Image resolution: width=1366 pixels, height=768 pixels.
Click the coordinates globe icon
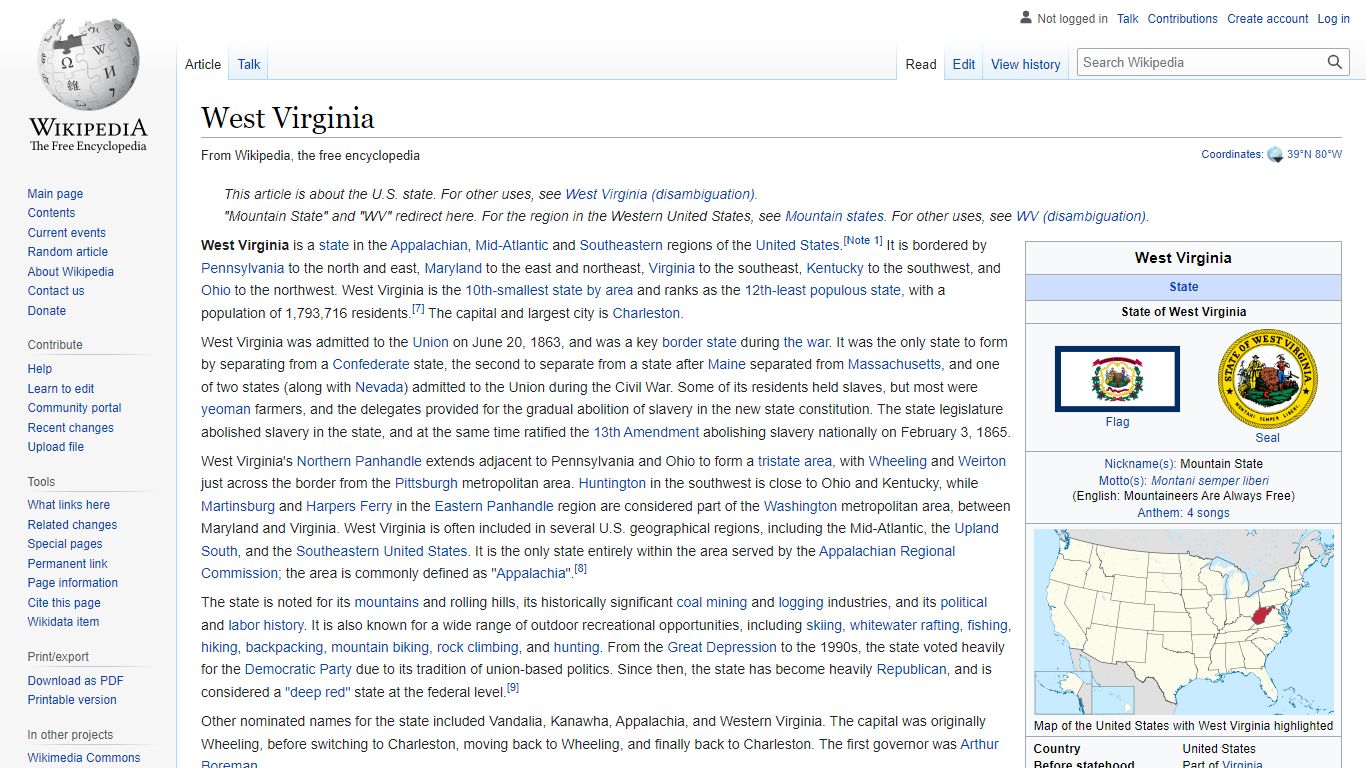pyautogui.click(x=1275, y=154)
